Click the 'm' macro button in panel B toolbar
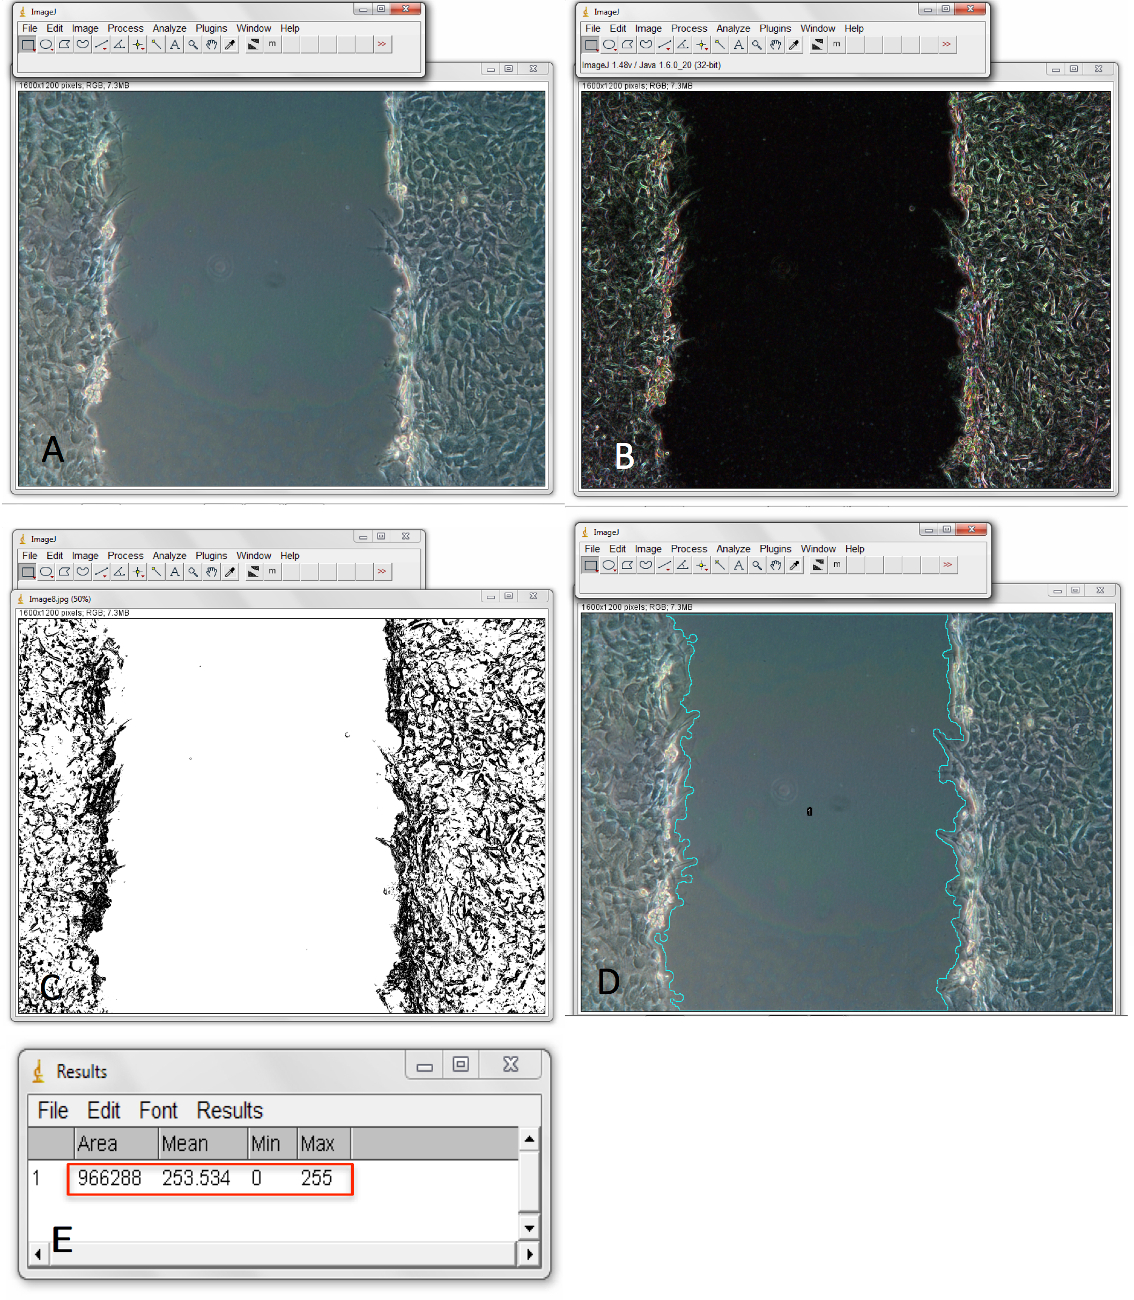 pos(837,44)
